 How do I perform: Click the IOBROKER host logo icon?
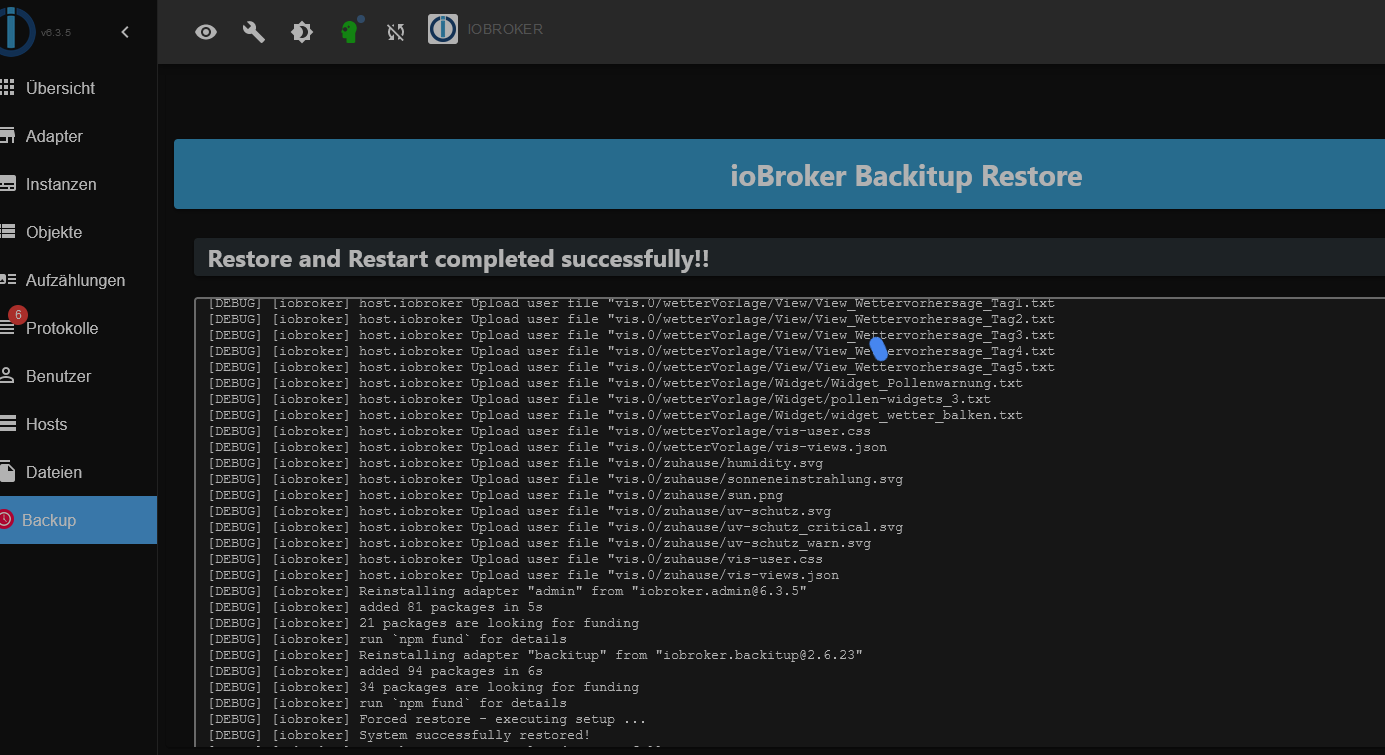tap(443, 29)
